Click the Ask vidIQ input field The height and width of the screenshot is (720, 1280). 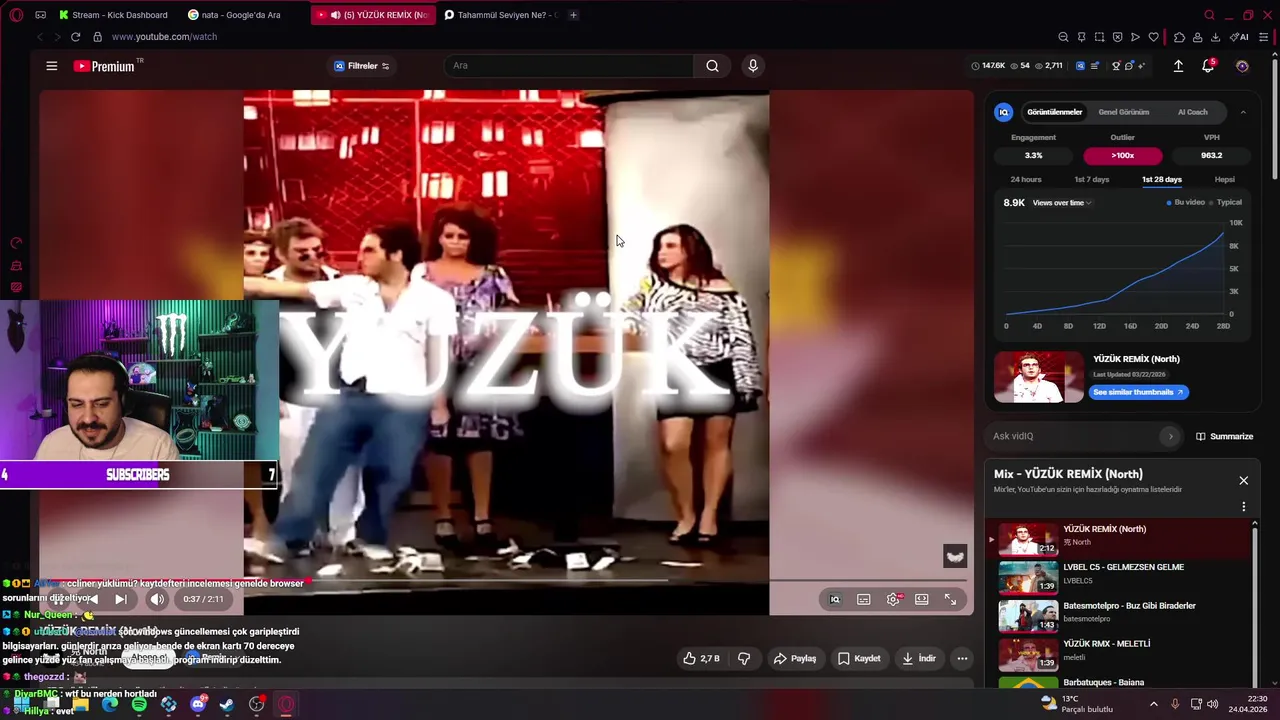[x=1075, y=436]
